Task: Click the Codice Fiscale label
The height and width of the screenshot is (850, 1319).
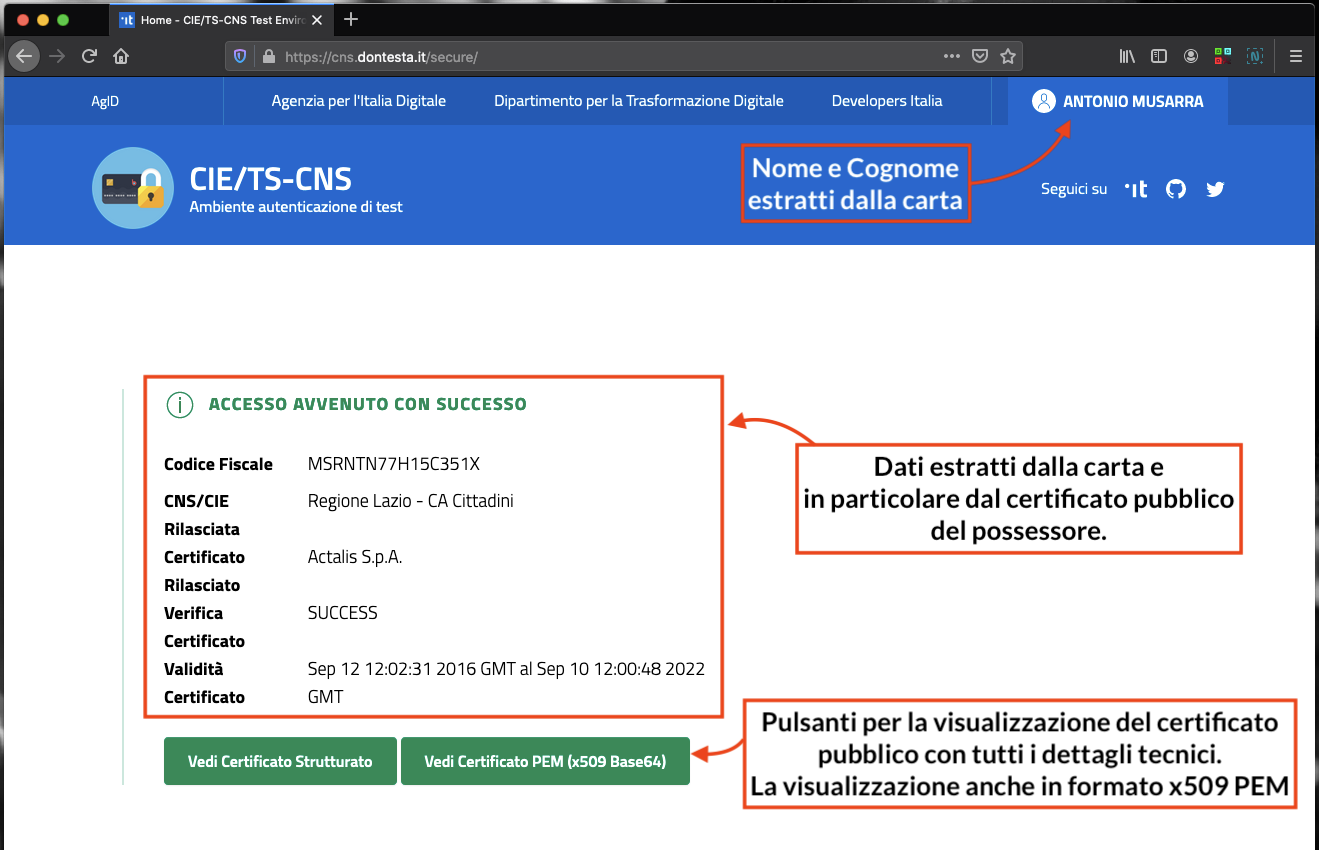Action: click(218, 464)
